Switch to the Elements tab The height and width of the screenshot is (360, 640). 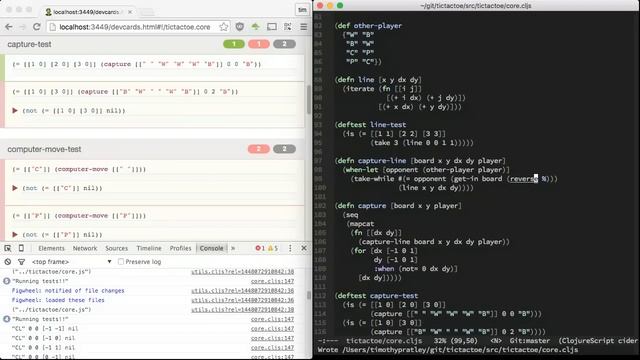coord(51,248)
